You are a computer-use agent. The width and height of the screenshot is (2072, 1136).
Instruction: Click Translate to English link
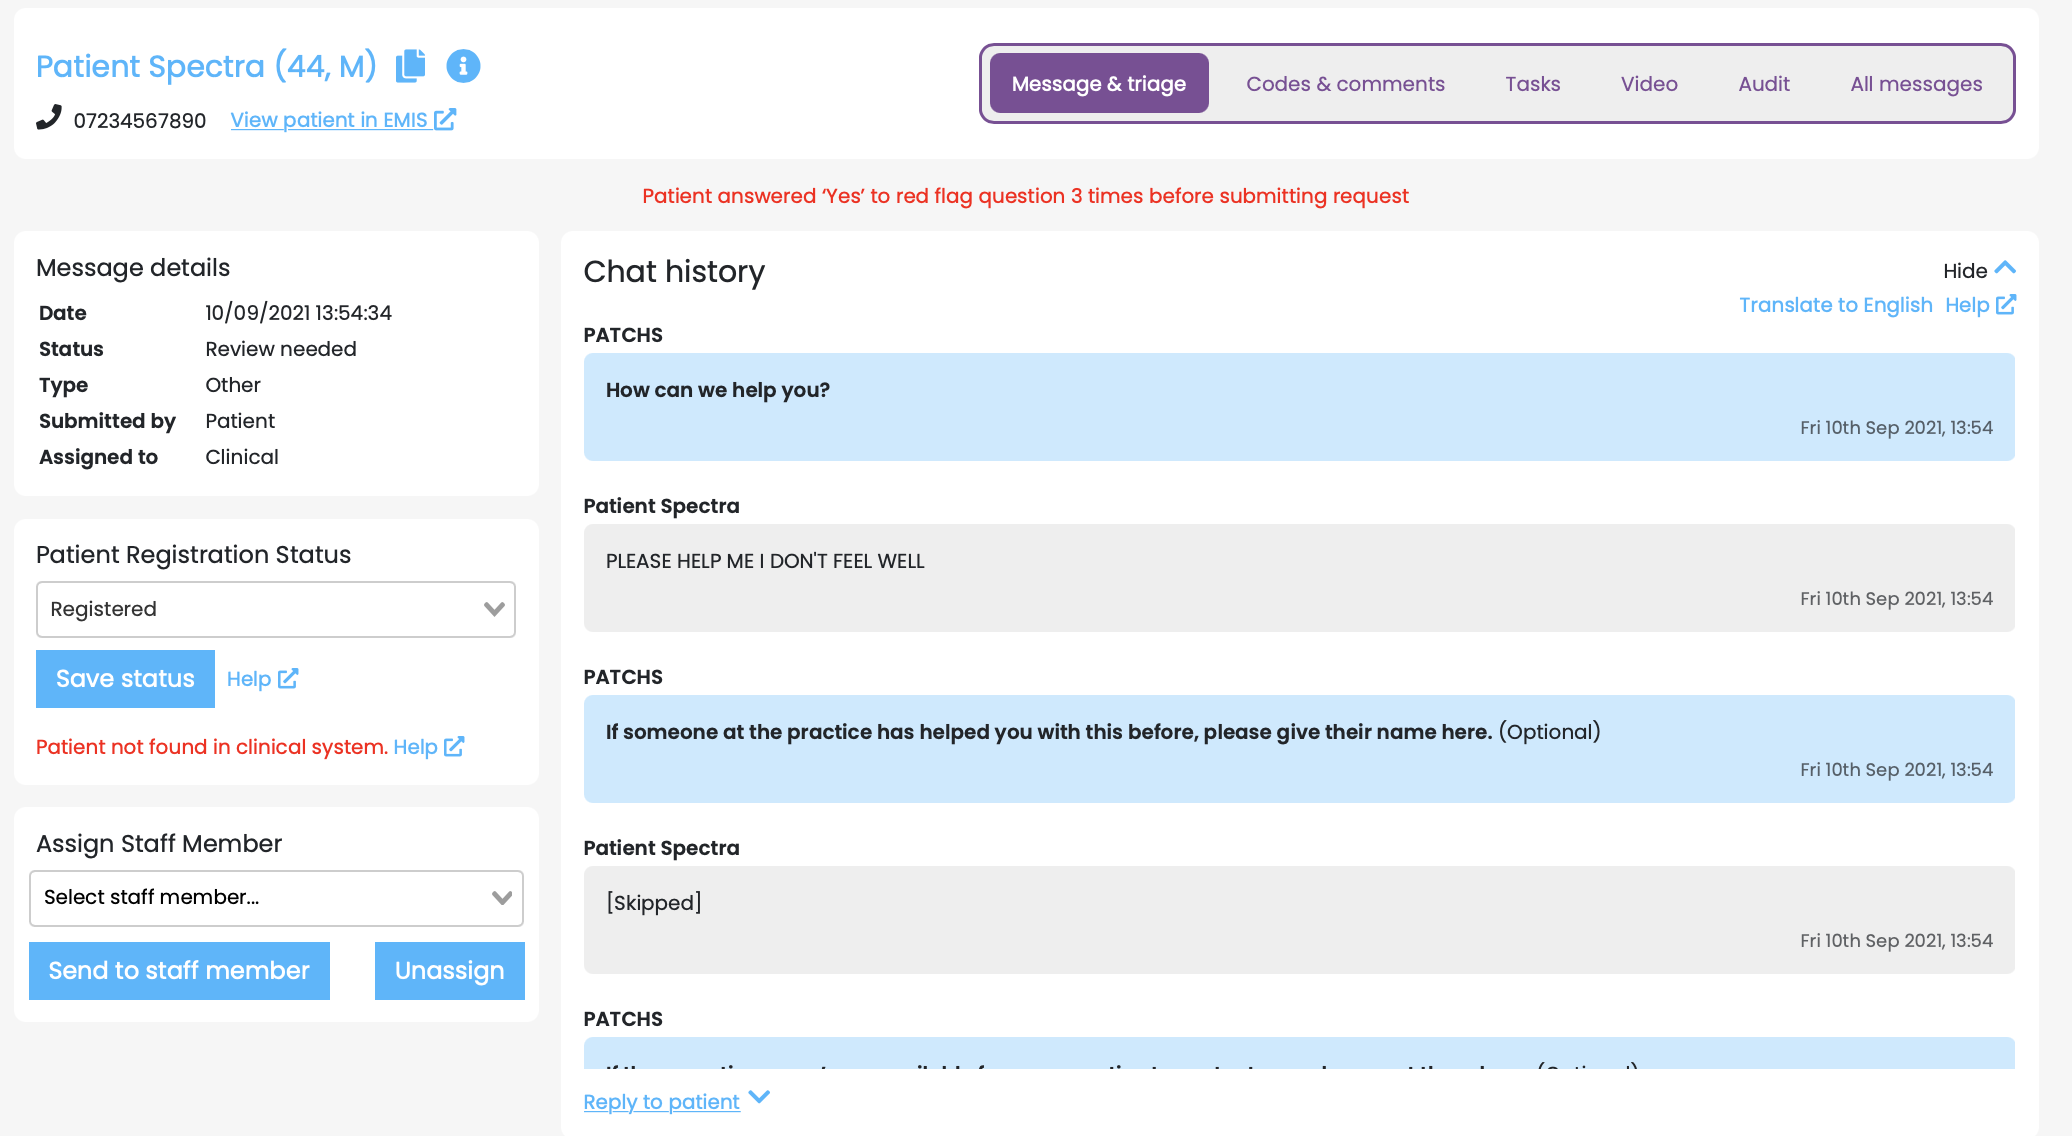[x=1835, y=305]
